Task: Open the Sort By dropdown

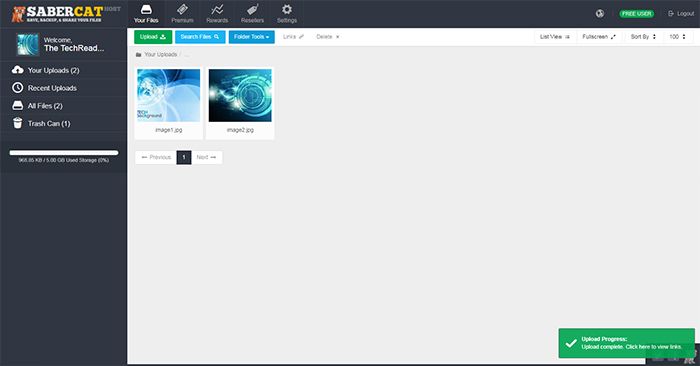Action: pyautogui.click(x=643, y=37)
